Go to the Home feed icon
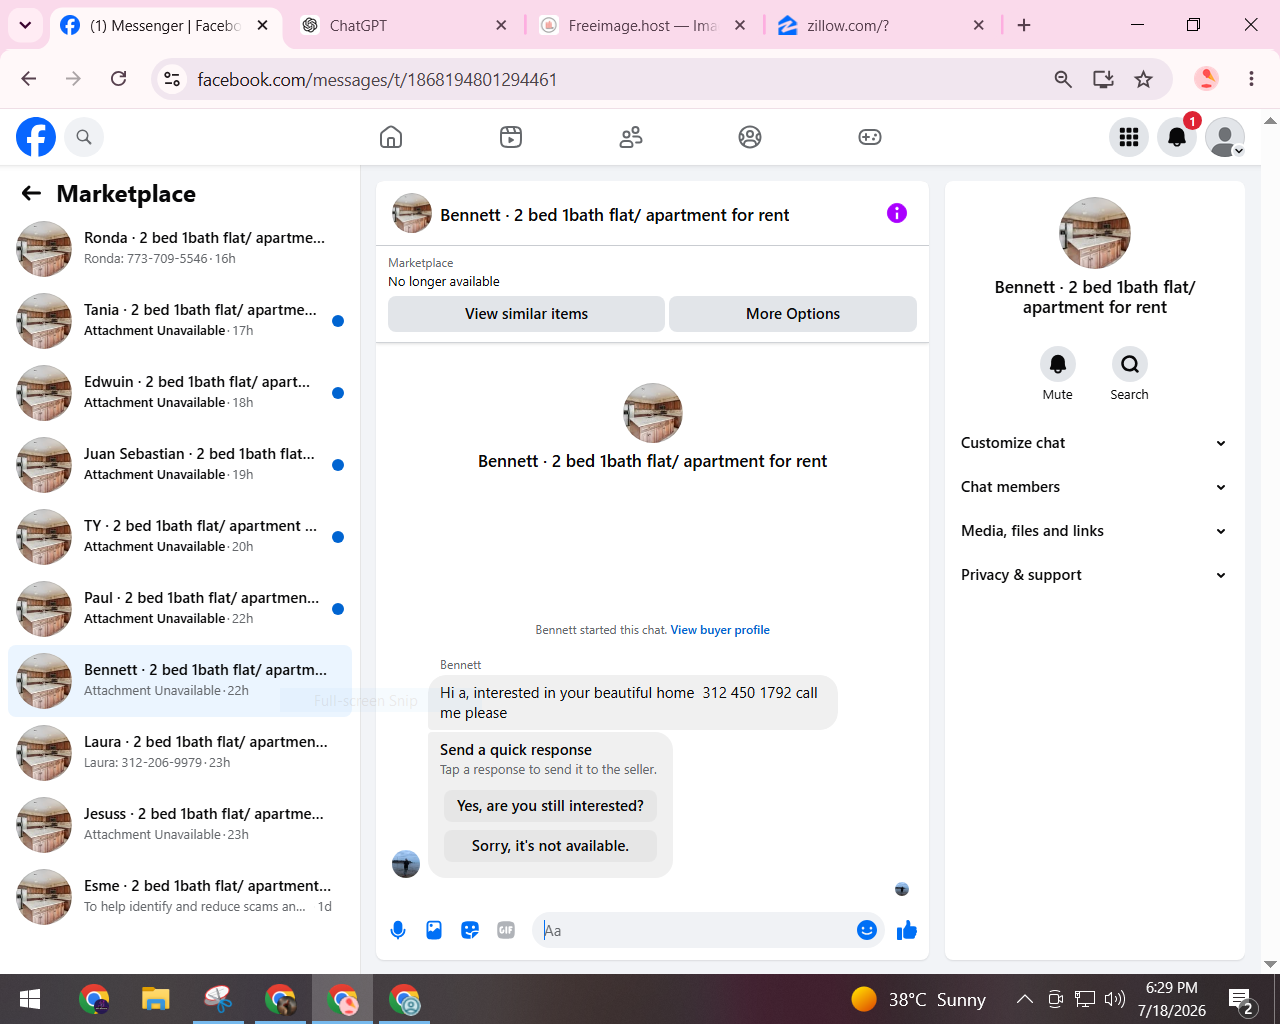Viewport: 1280px width, 1024px height. click(x=391, y=137)
